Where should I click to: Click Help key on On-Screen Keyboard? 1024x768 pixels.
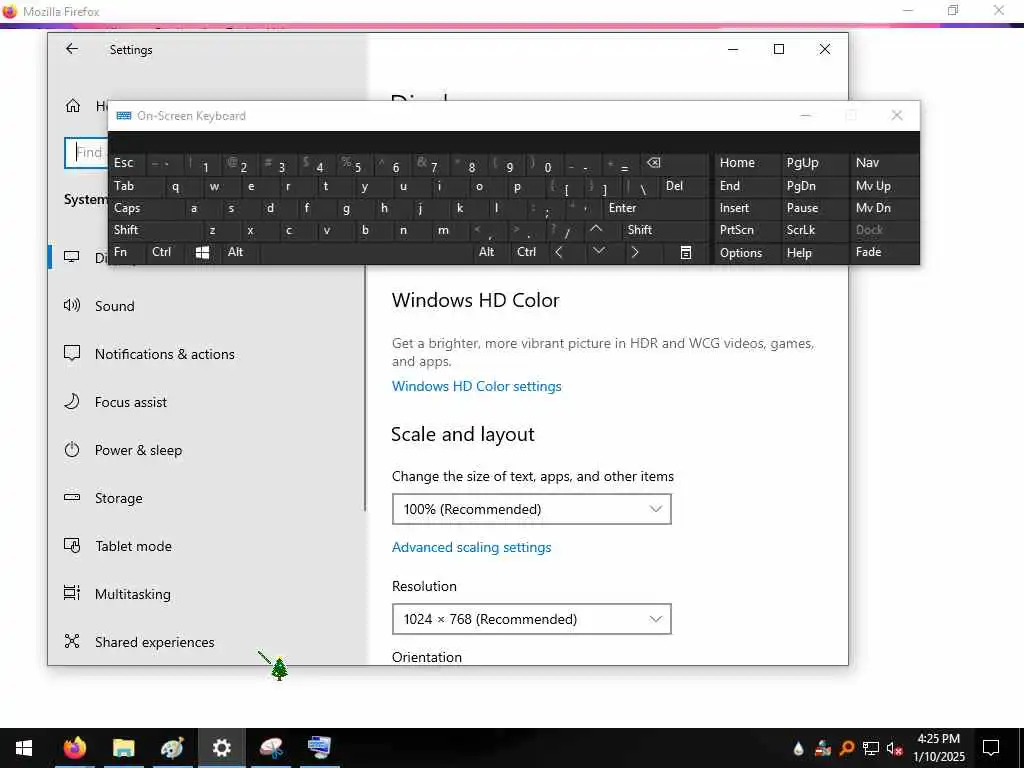pos(814,253)
